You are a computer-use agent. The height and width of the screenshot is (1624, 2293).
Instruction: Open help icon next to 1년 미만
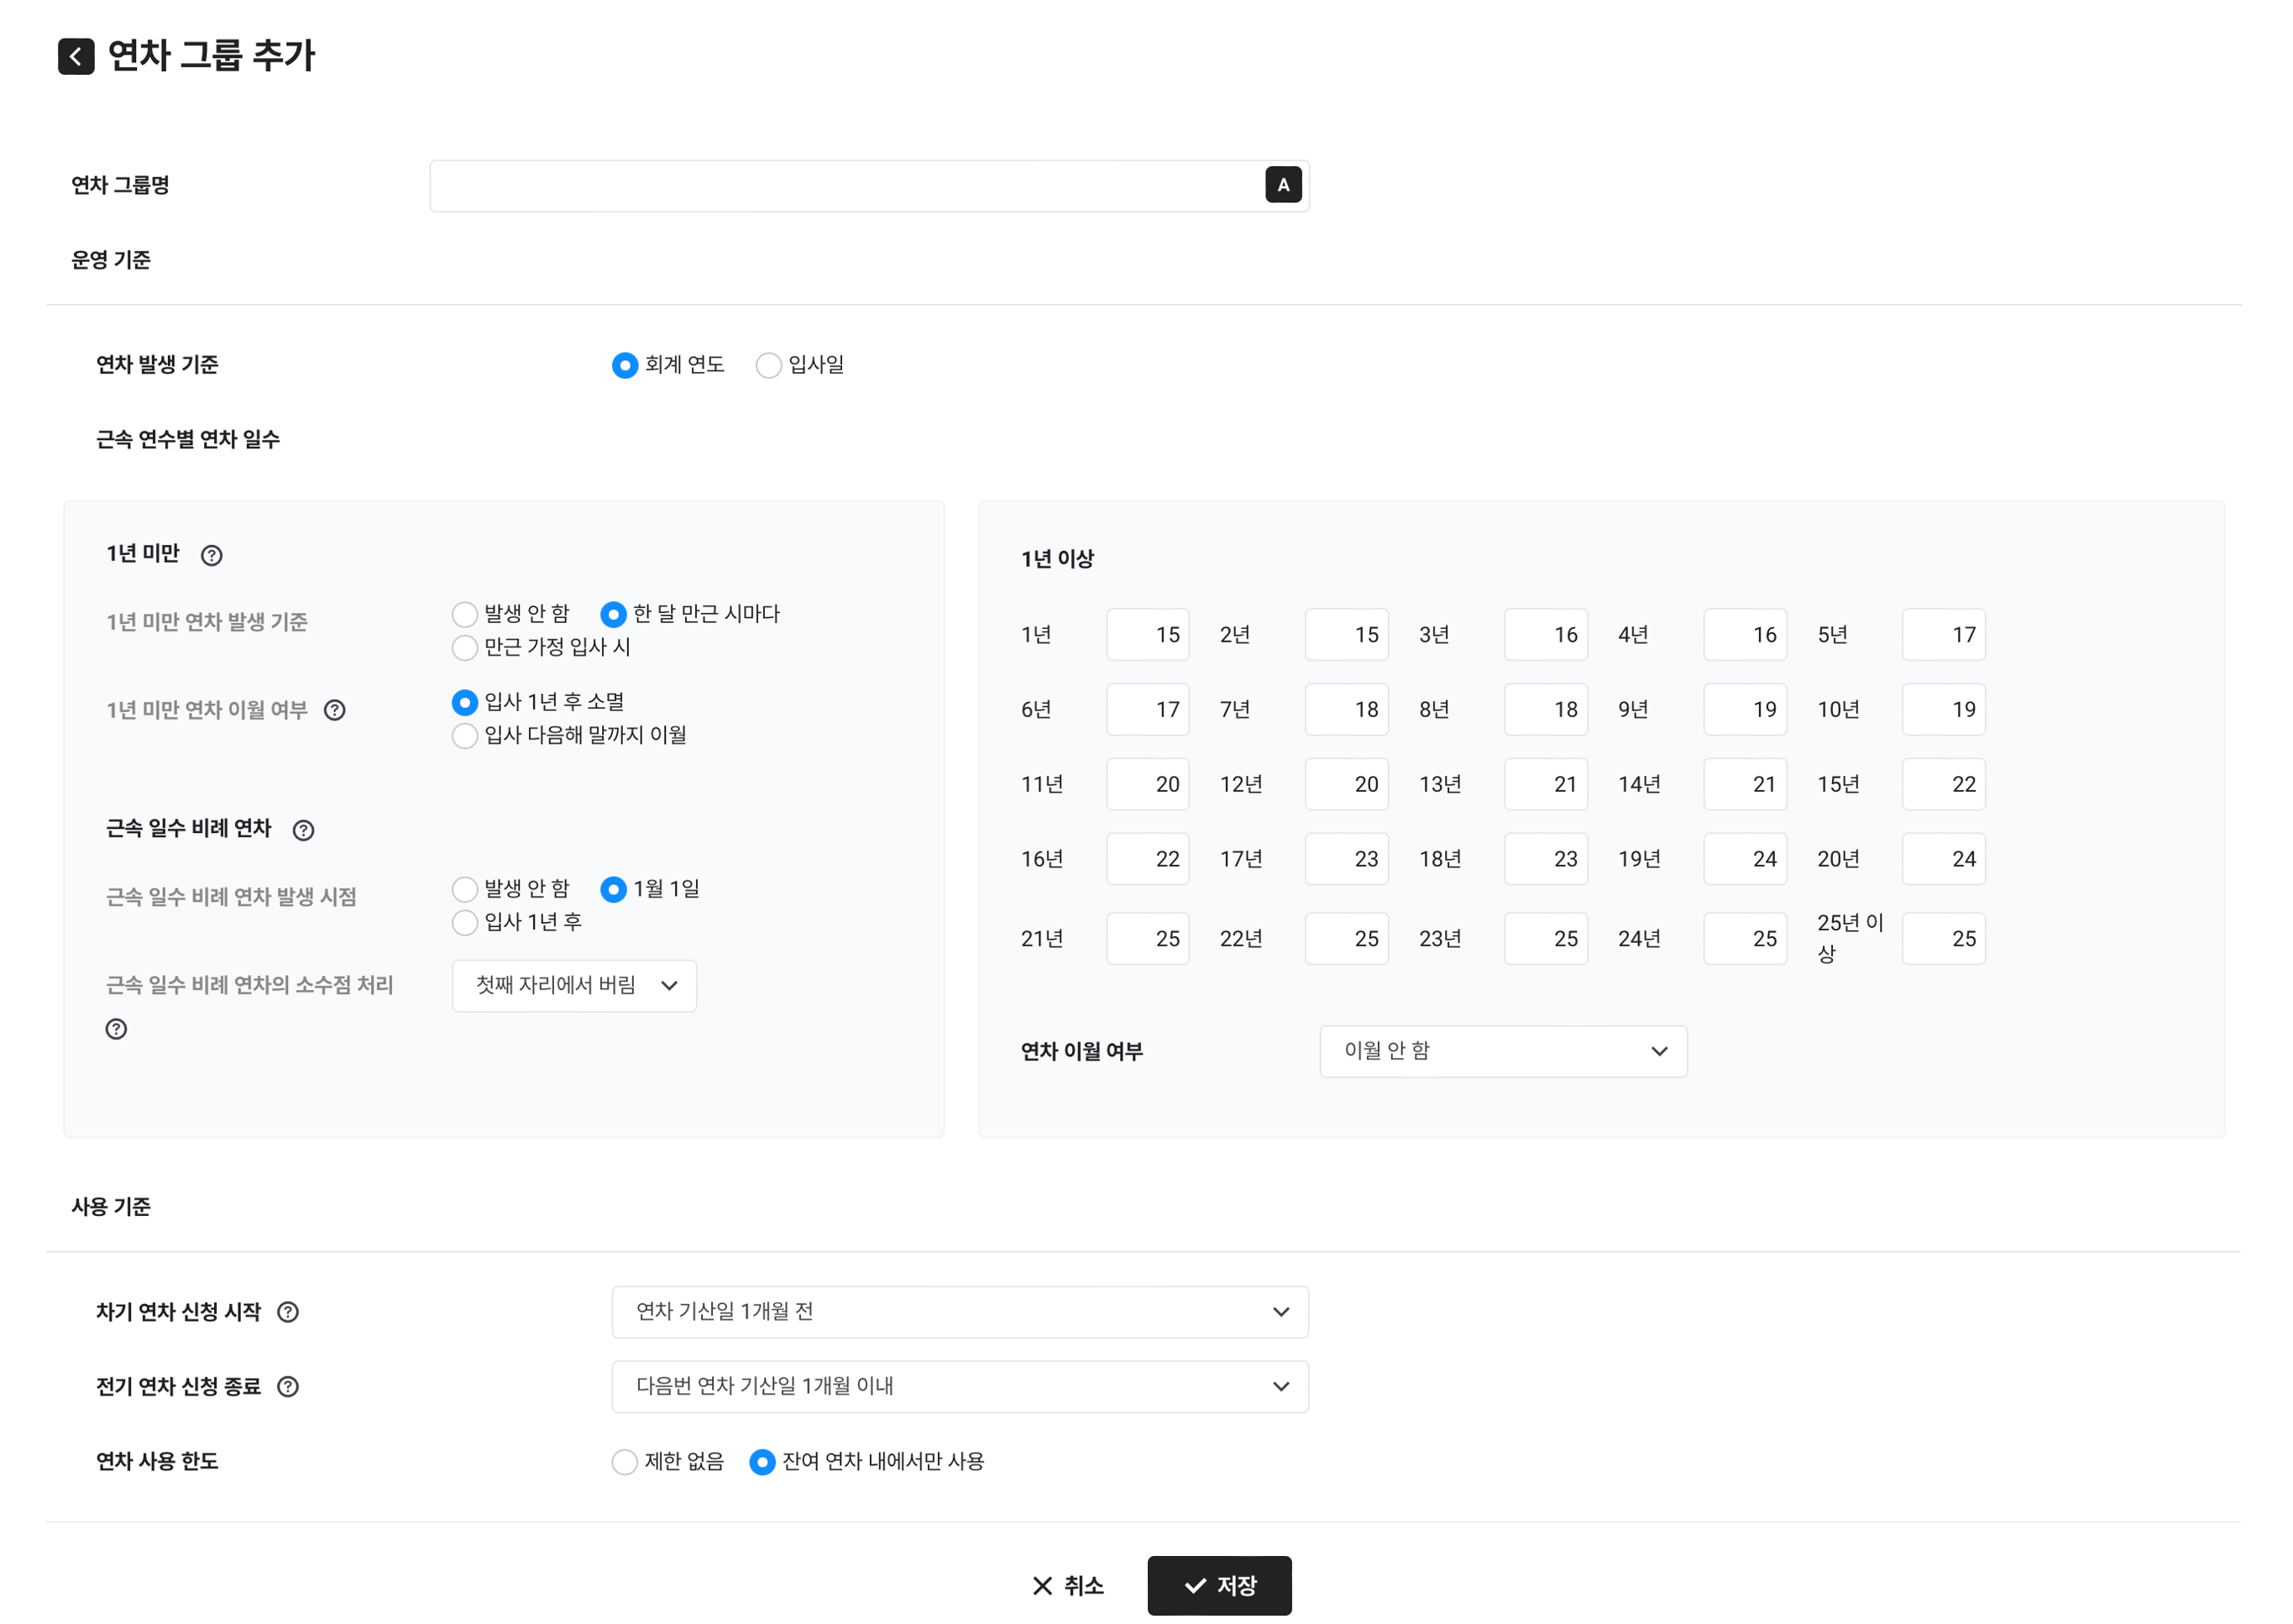pyautogui.click(x=211, y=555)
